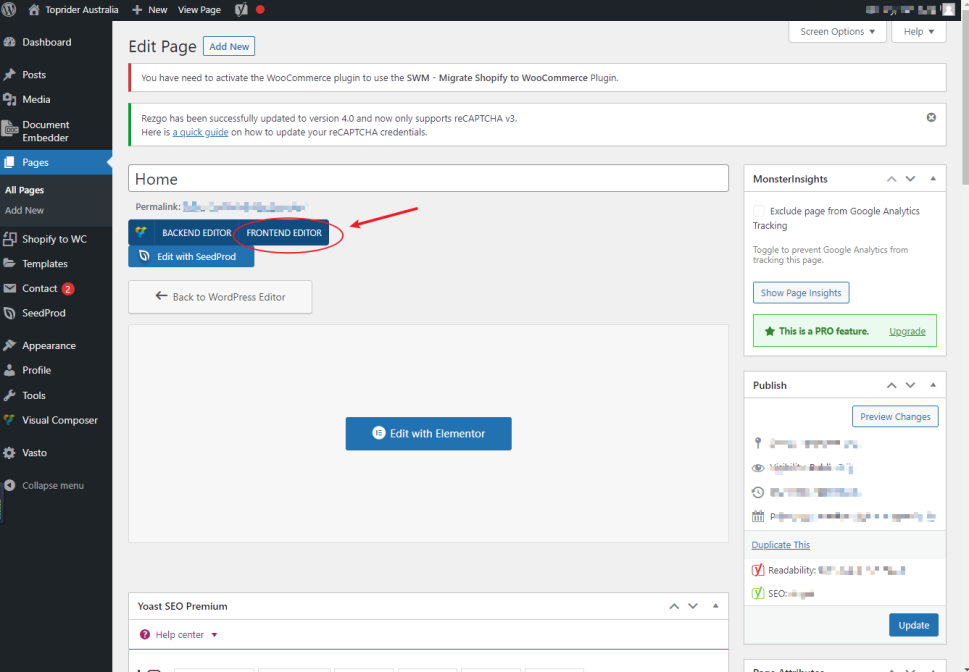Click the Collapse menu arrow icon
The image size is (969, 672).
pyautogui.click(x=9, y=485)
